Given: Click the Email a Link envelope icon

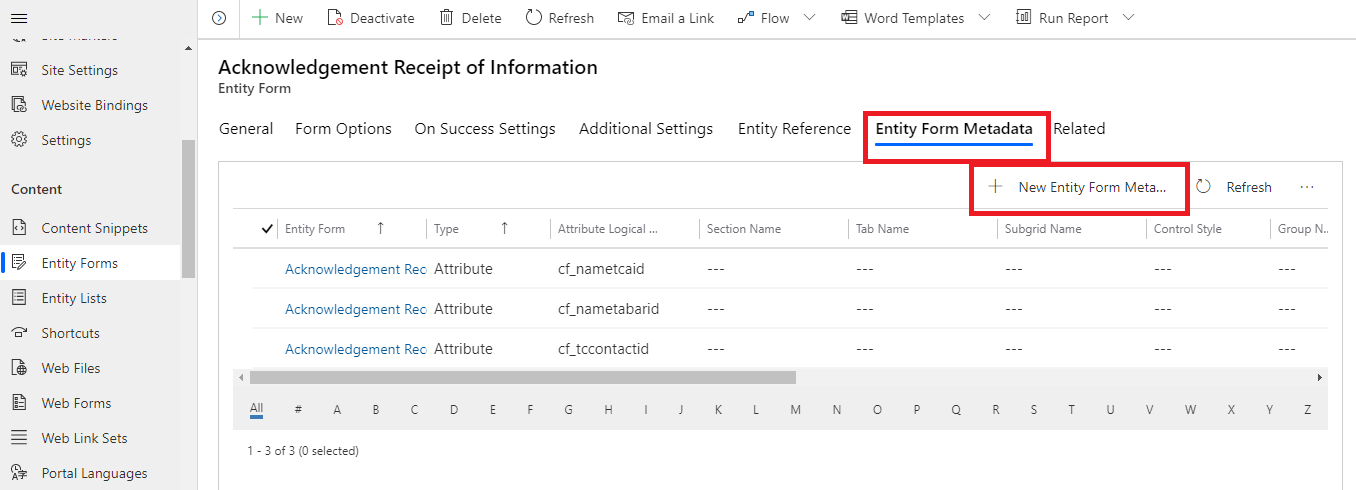Looking at the screenshot, I should [x=626, y=18].
